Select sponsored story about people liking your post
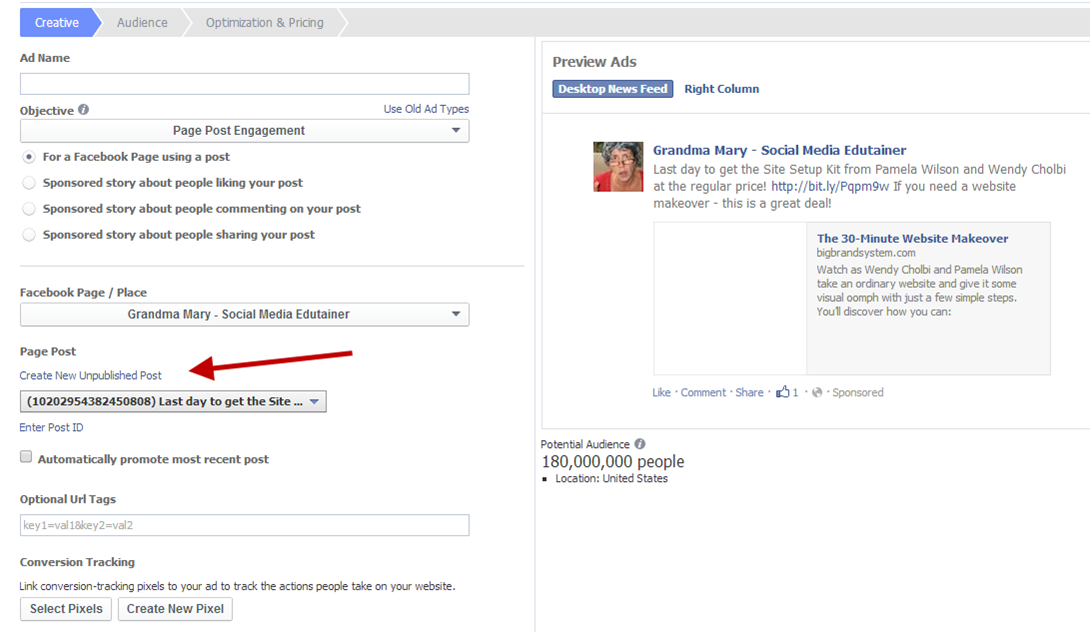1090x632 pixels. [29, 183]
